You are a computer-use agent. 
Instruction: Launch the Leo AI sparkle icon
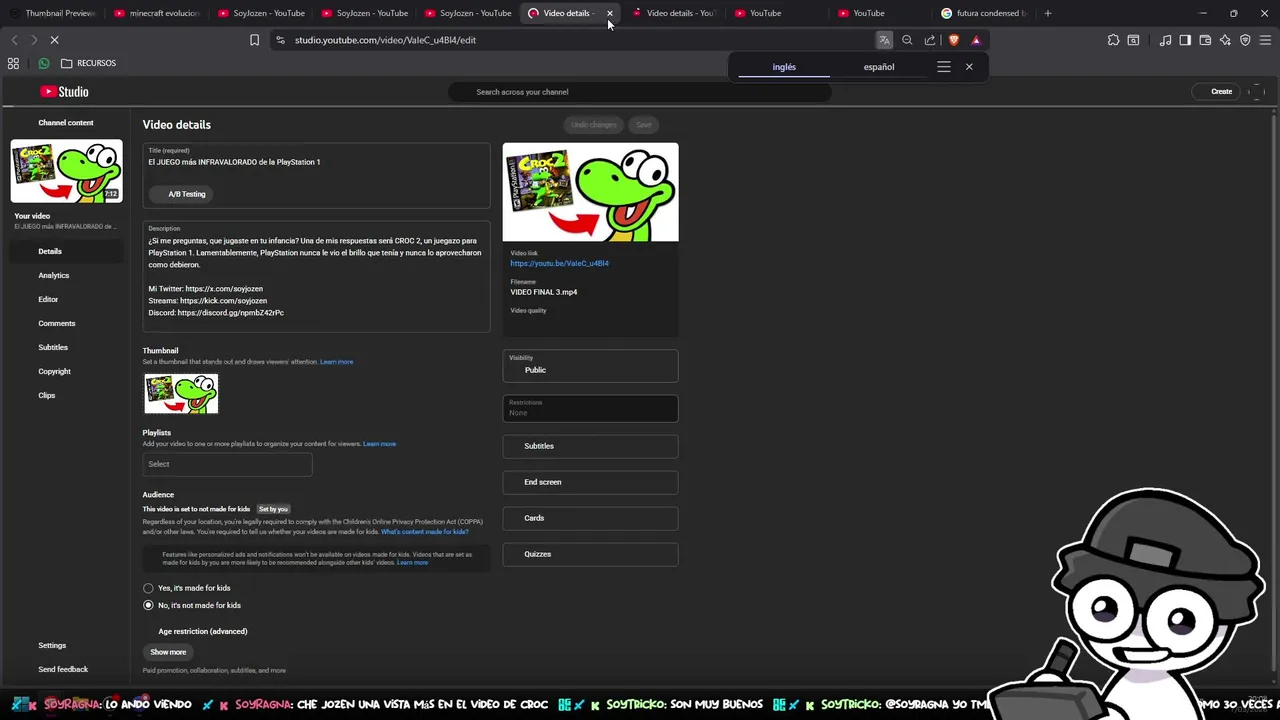tap(1225, 40)
